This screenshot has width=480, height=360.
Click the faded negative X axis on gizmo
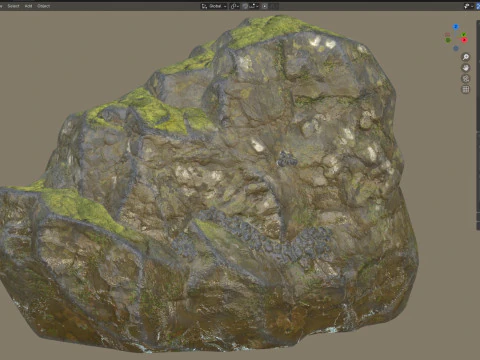pyautogui.click(x=447, y=34)
